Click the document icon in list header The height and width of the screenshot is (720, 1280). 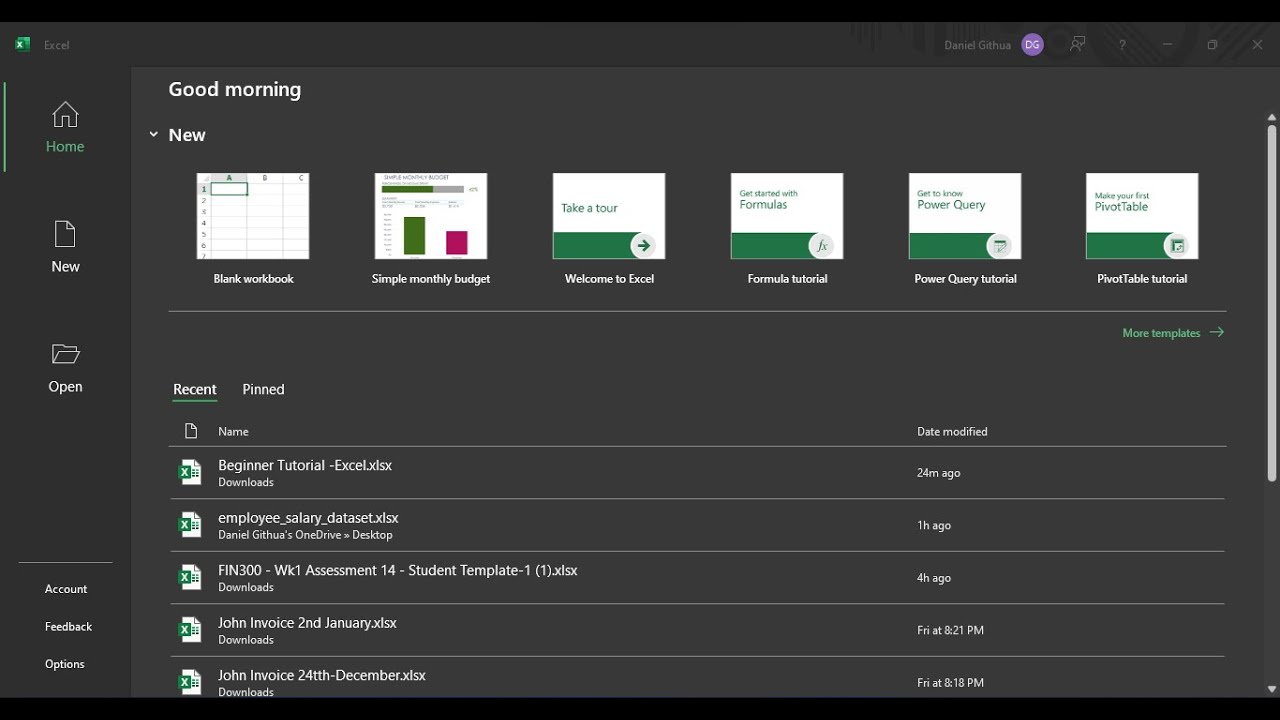pyautogui.click(x=191, y=431)
